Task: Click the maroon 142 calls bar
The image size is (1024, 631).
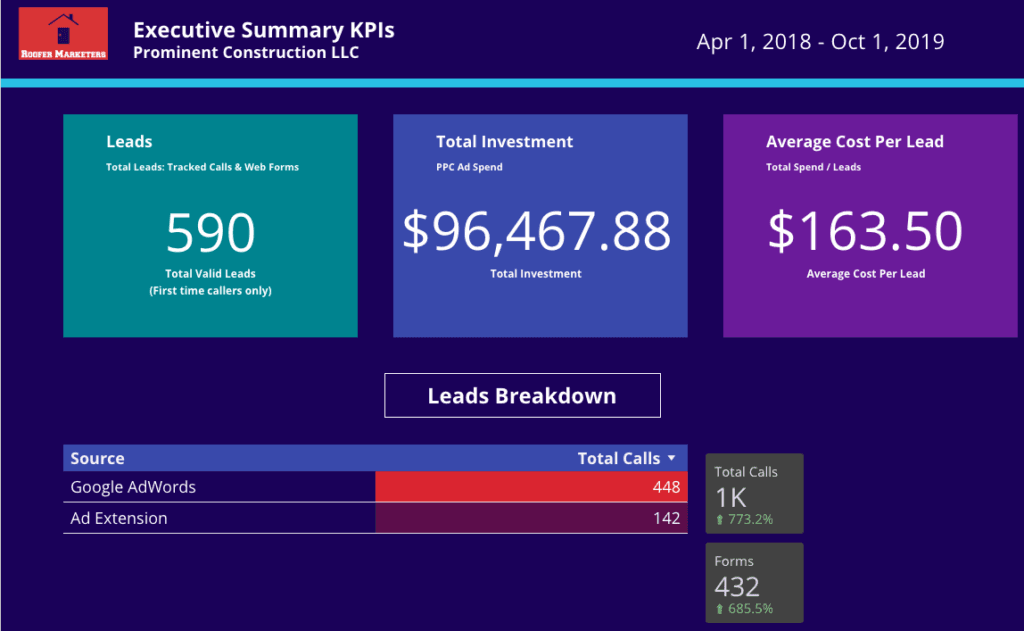Action: click(x=530, y=518)
